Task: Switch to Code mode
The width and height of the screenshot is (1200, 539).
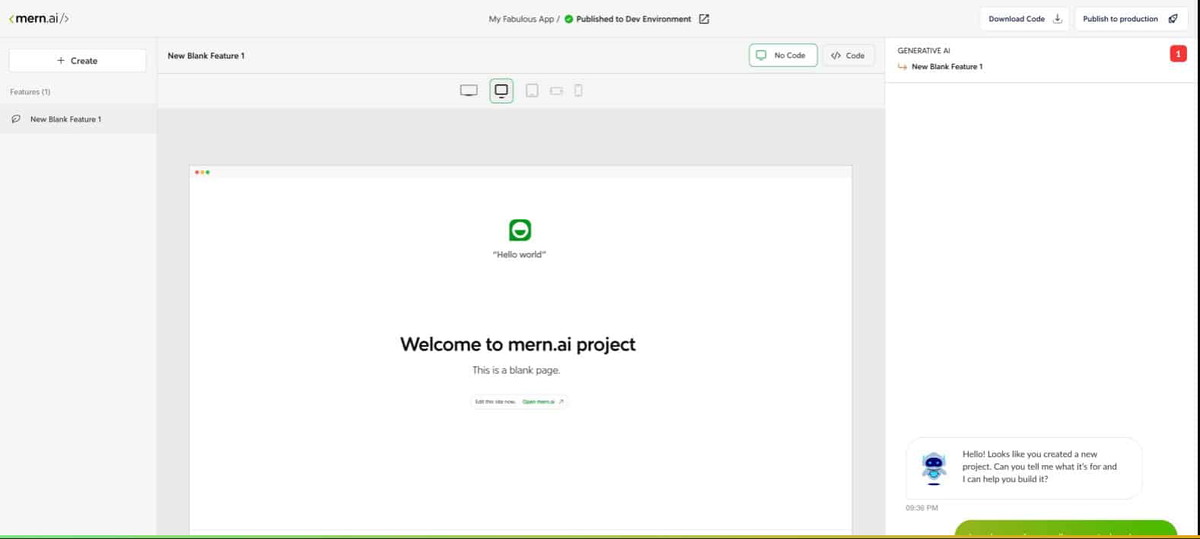Action: tap(848, 55)
